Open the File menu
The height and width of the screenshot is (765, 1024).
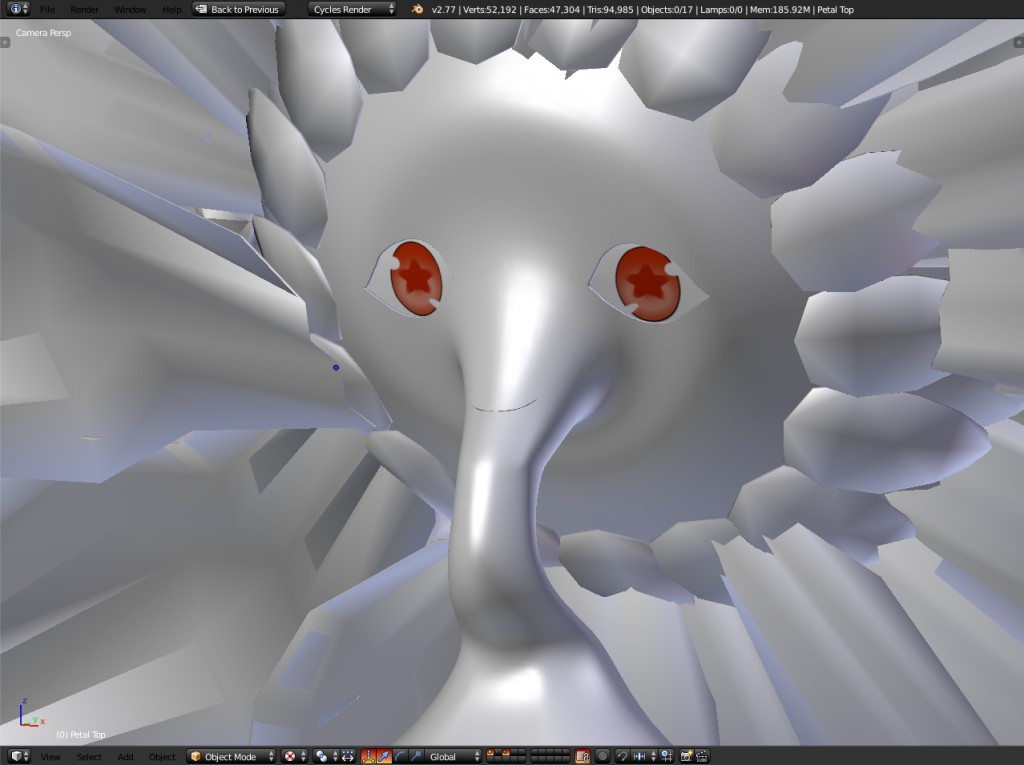pos(48,9)
